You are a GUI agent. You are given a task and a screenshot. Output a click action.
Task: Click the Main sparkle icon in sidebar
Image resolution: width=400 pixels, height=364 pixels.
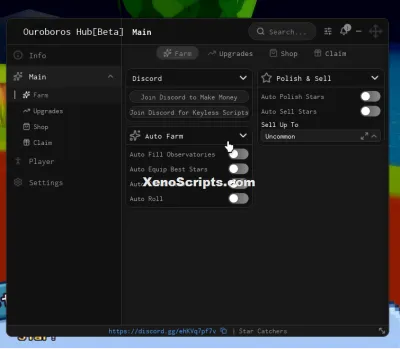[x=18, y=77]
